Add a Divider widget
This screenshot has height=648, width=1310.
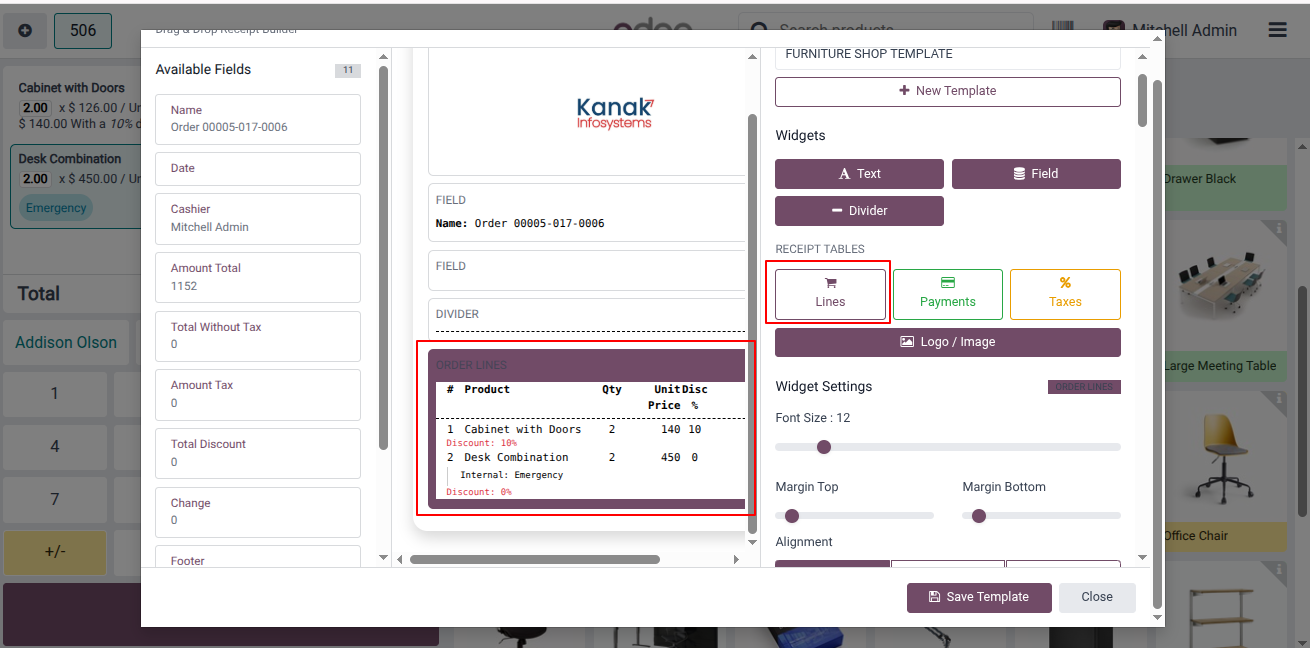[x=859, y=211]
